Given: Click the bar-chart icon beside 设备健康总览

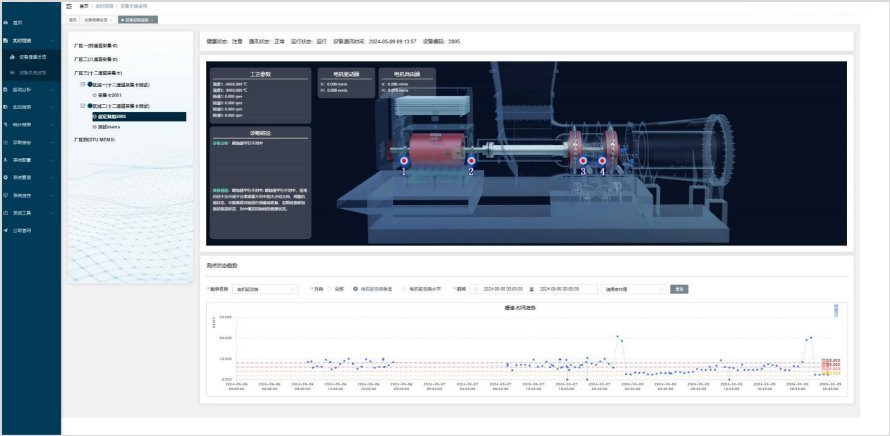Looking at the screenshot, I should 13,57.
